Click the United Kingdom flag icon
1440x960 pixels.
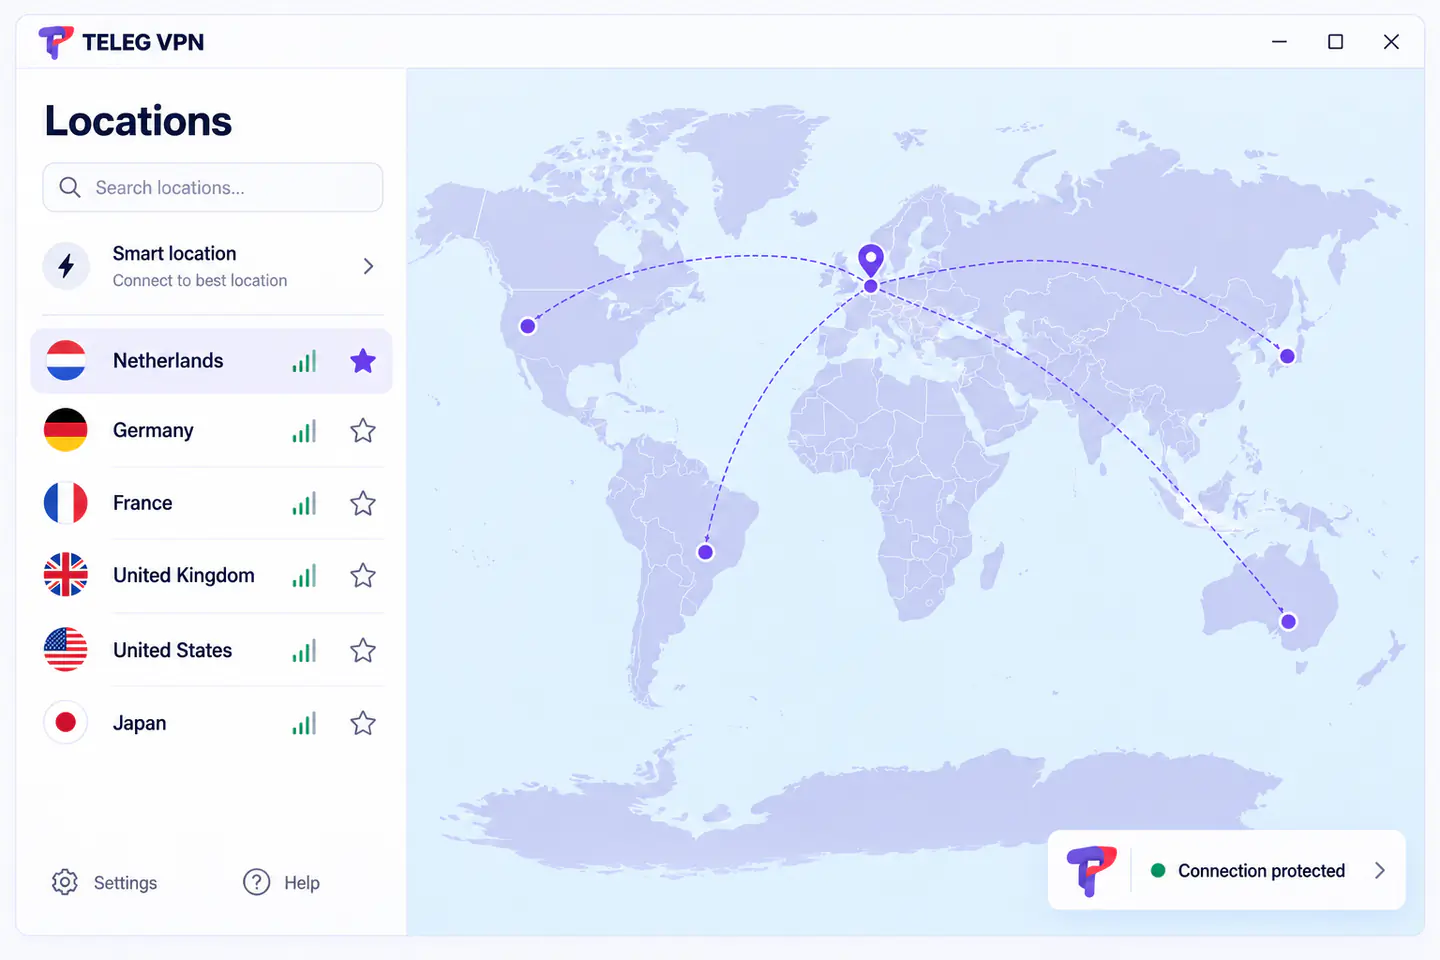66,575
